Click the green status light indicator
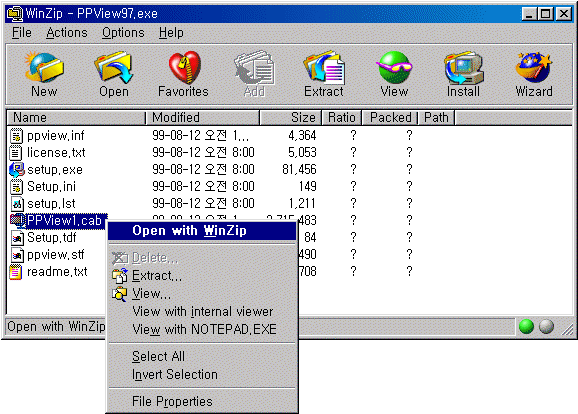Image resolution: width=578 pixels, height=414 pixels. pos(526,326)
